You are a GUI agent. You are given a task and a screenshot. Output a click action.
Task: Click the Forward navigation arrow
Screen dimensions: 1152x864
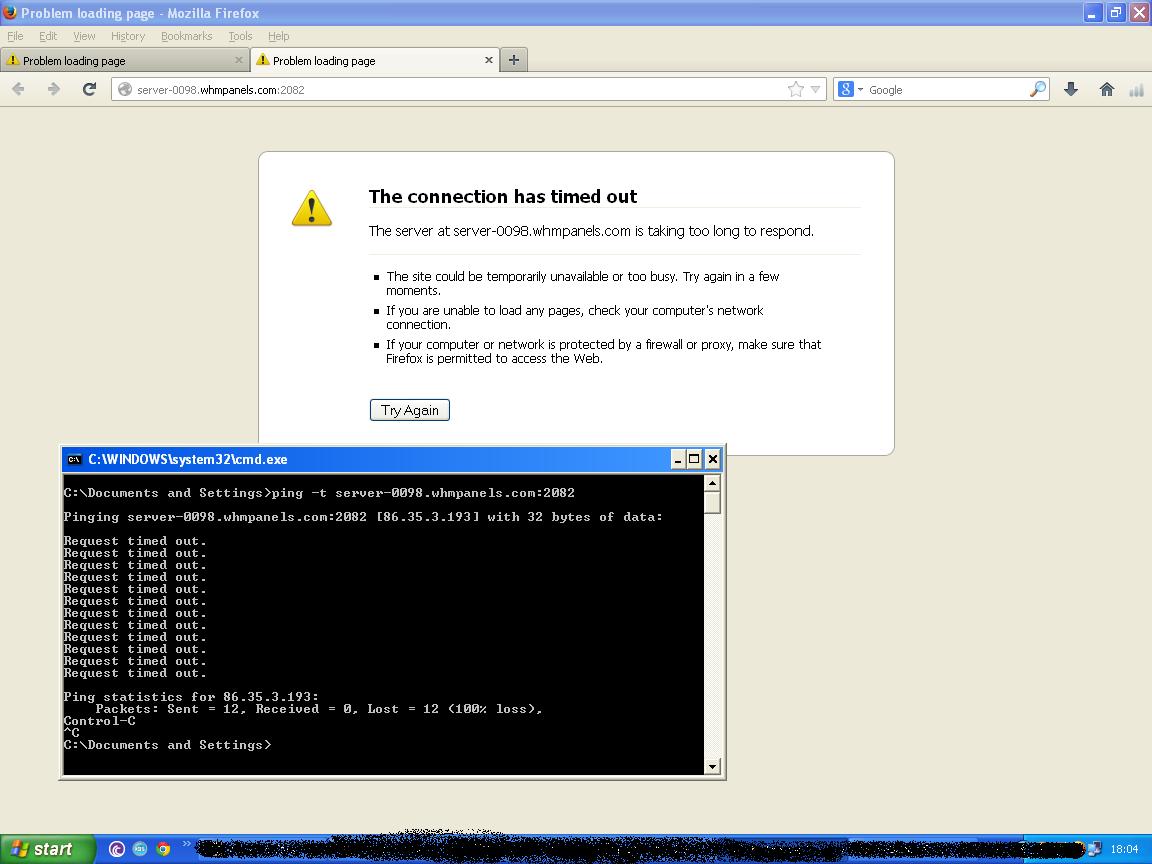pyautogui.click(x=53, y=89)
